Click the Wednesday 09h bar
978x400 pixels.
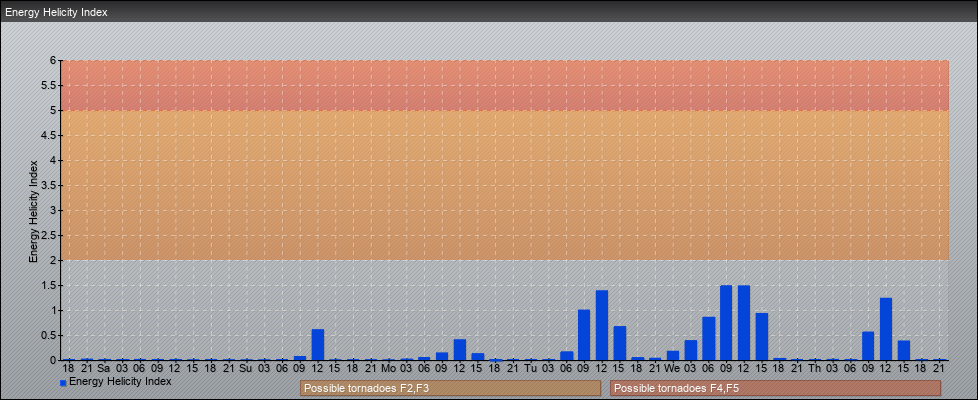point(726,323)
